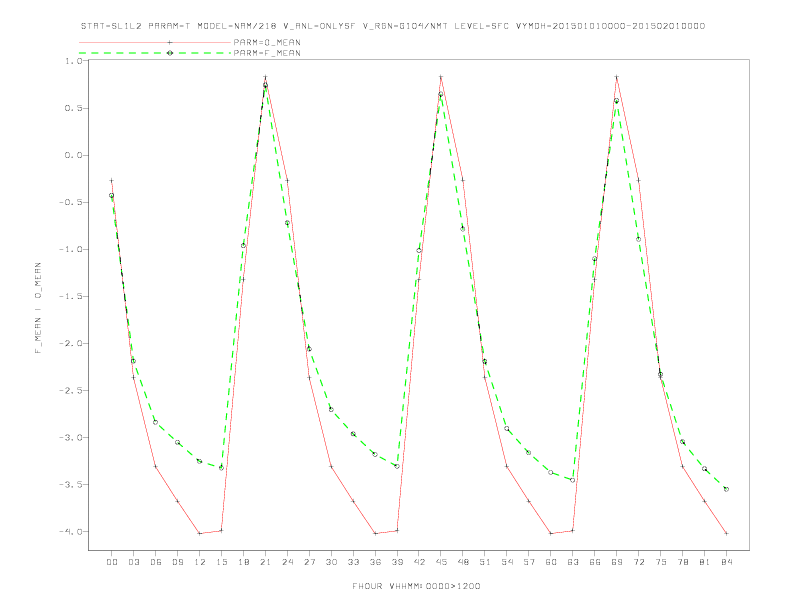Click the PARM=O_MEAN legend label

[x=267, y=42]
